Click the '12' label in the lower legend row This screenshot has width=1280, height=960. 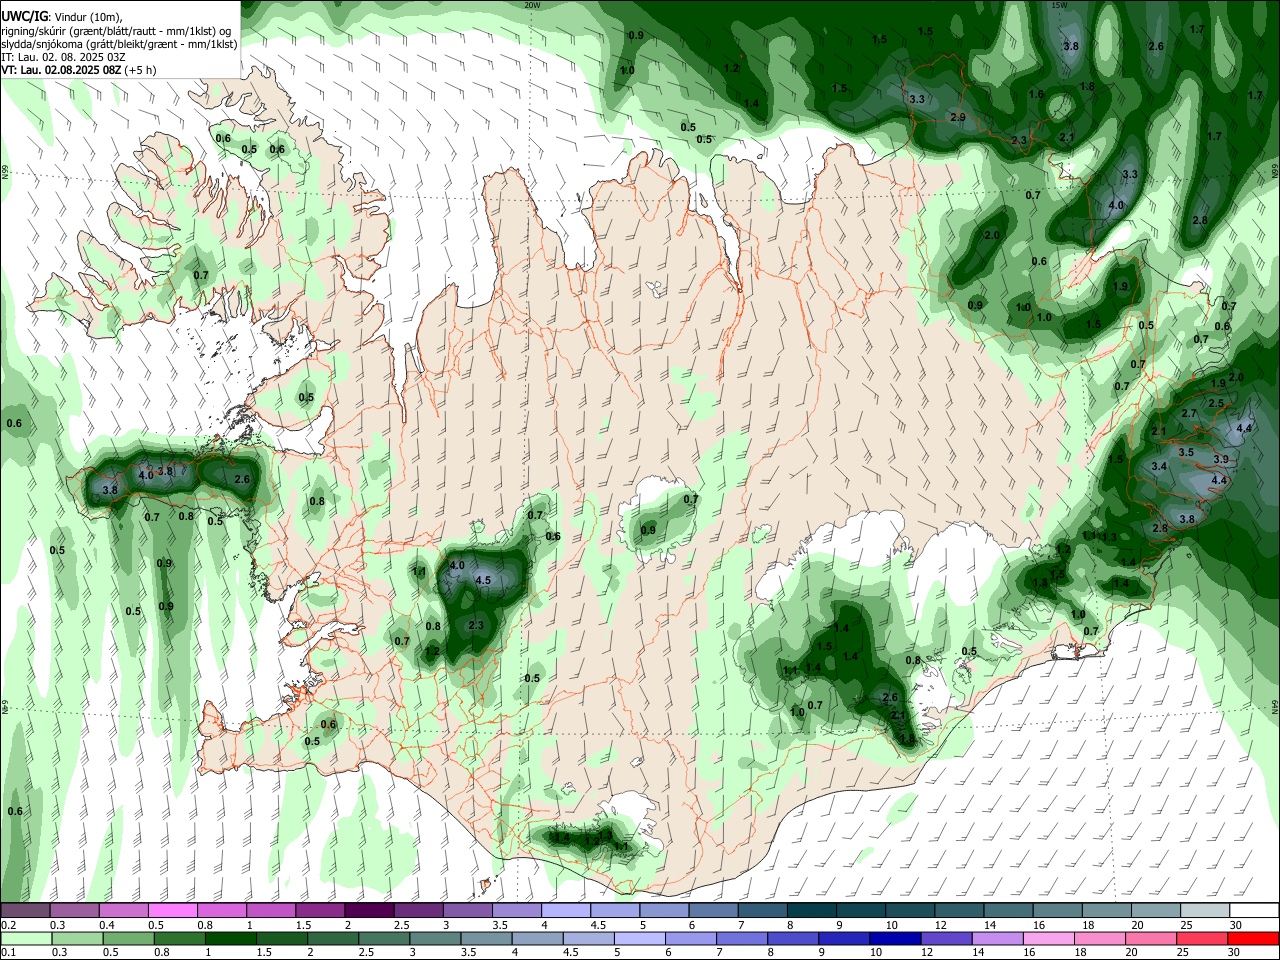(x=928, y=953)
